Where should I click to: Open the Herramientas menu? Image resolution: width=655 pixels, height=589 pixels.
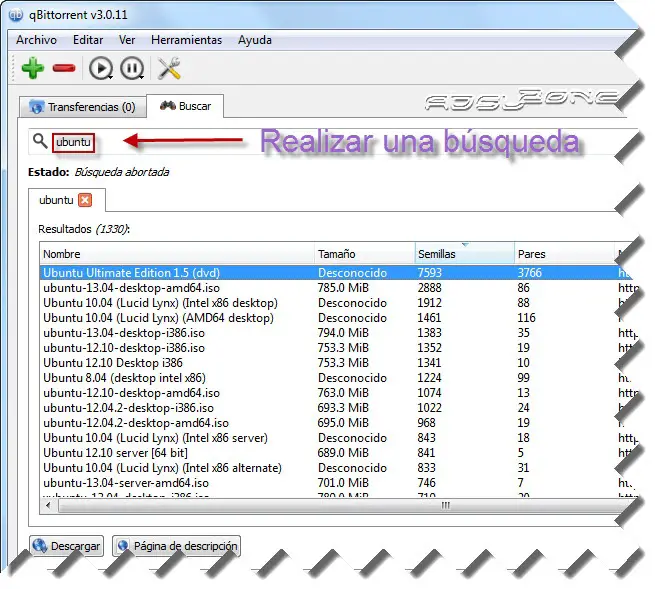186,40
